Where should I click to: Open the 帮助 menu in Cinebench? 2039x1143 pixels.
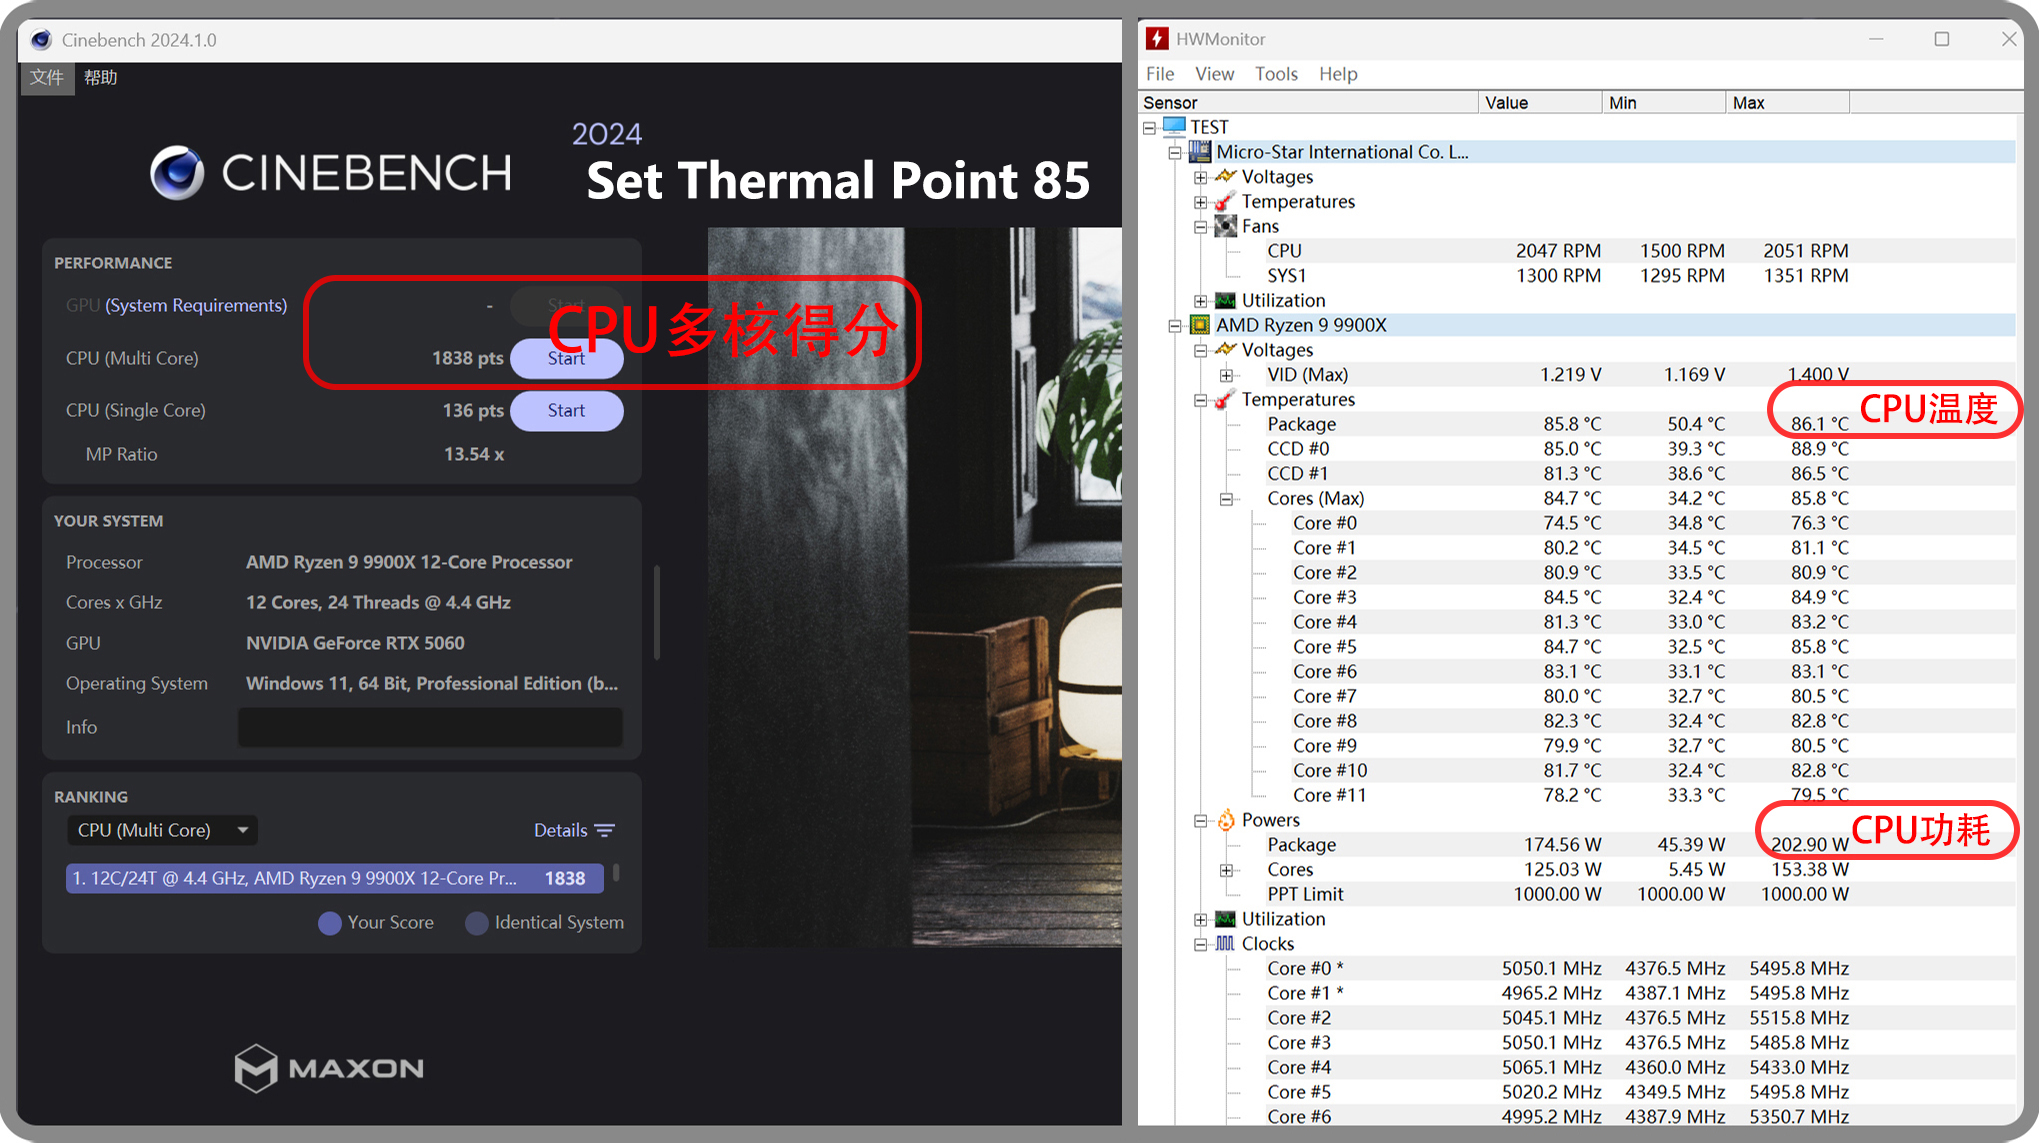(100, 77)
